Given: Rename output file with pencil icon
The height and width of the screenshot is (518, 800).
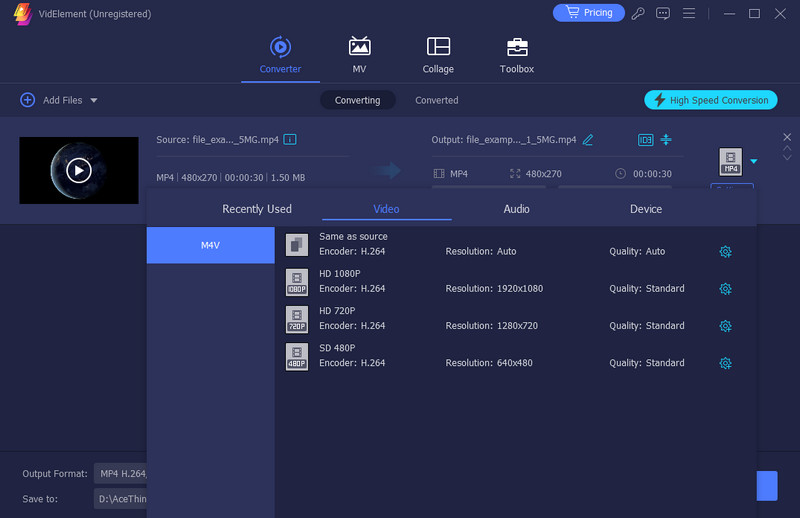Looking at the screenshot, I should coord(588,139).
